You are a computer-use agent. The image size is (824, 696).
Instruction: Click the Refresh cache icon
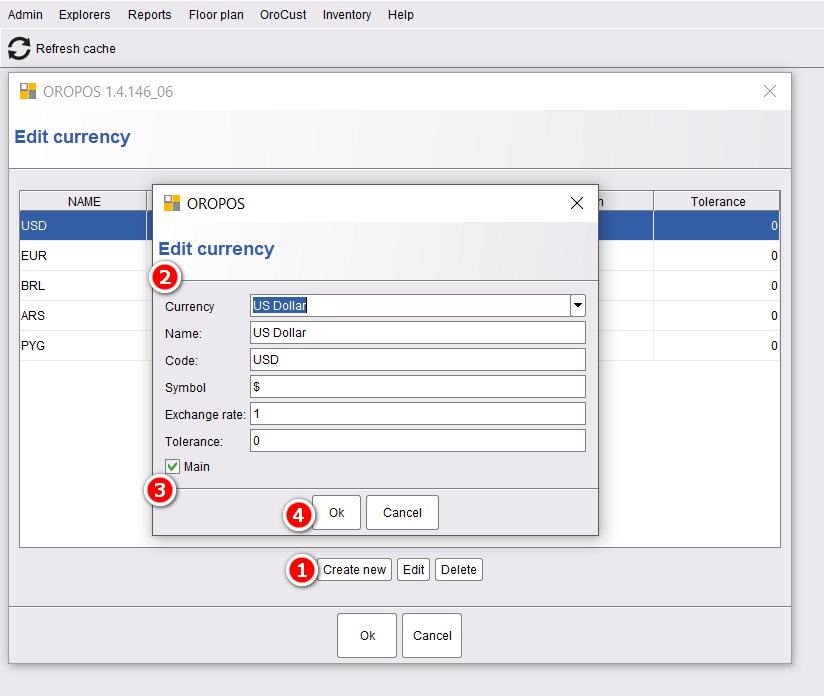click(x=19, y=48)
